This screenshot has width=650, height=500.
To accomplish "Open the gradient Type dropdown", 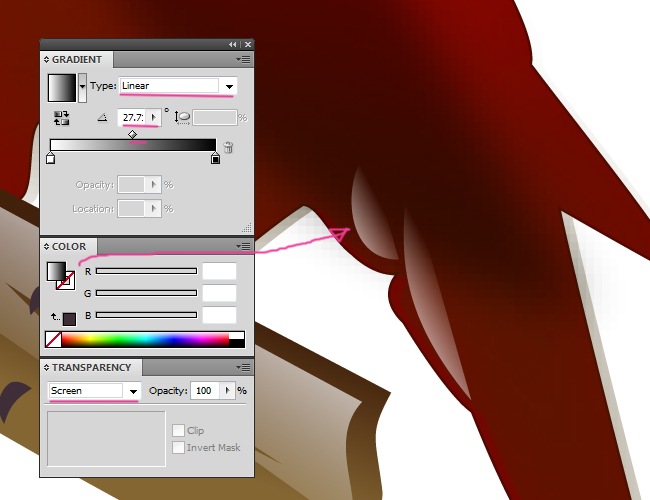I will coord(229,86).
